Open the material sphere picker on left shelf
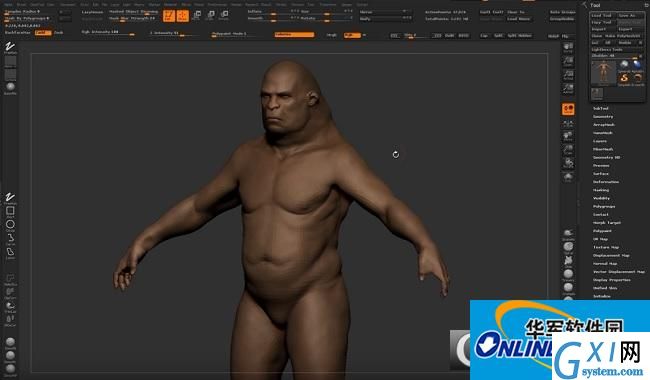The image size is (650, 380). (x=10, y=87)
